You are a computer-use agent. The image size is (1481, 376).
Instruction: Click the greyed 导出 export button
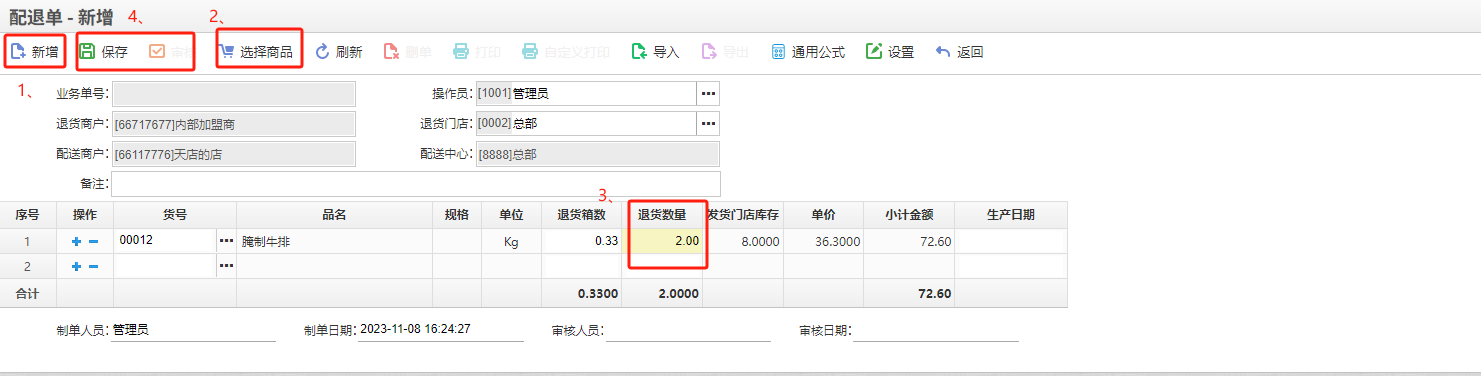coord(725,52)
